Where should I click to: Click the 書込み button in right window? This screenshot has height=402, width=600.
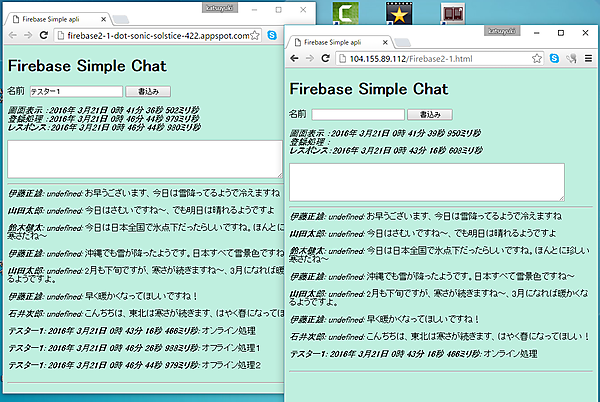coord(430,114)
